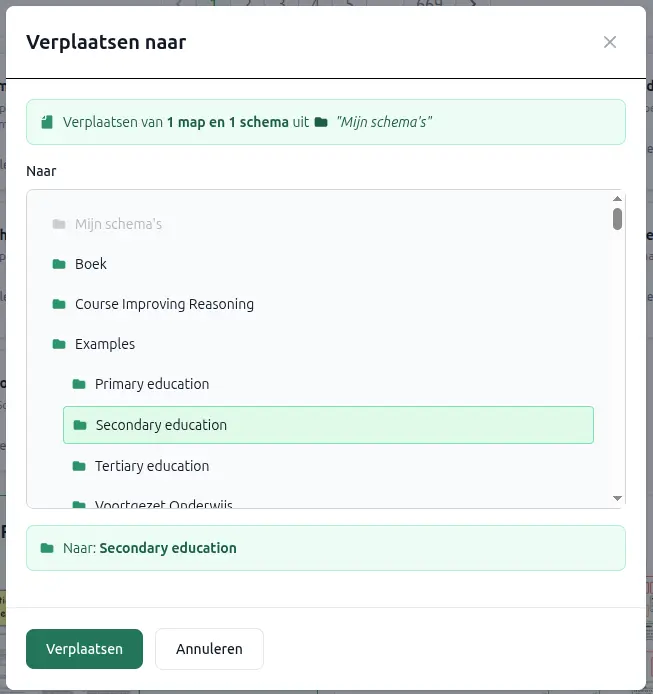This screenshot has height=694, width=653.
Task: Close the Verplaatsen naar dialog
Action: [x=610, y=42]
